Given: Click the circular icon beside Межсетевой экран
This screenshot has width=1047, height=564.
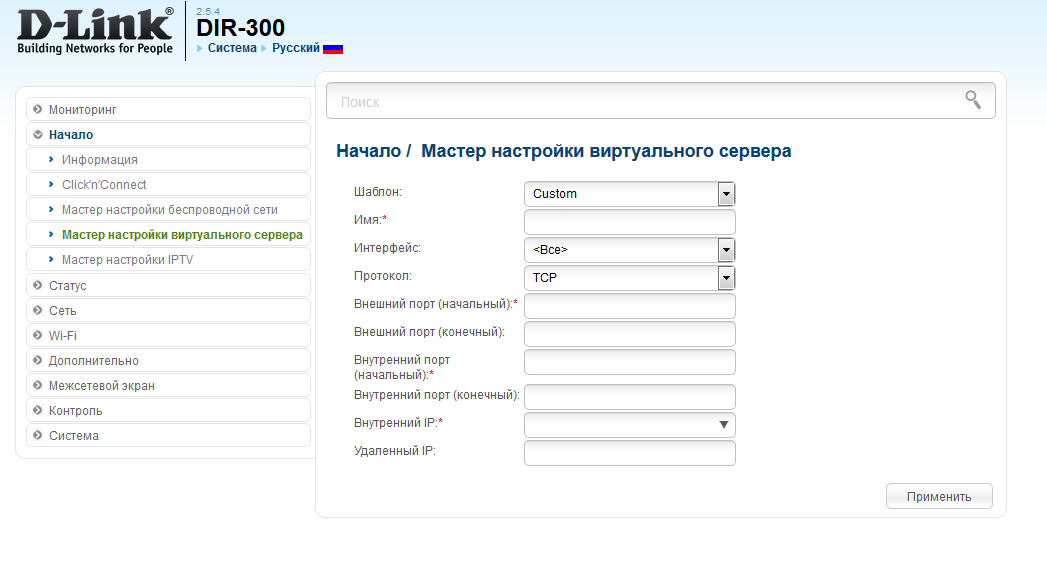Looking at the screenshot, I should [x=38, y=385].
